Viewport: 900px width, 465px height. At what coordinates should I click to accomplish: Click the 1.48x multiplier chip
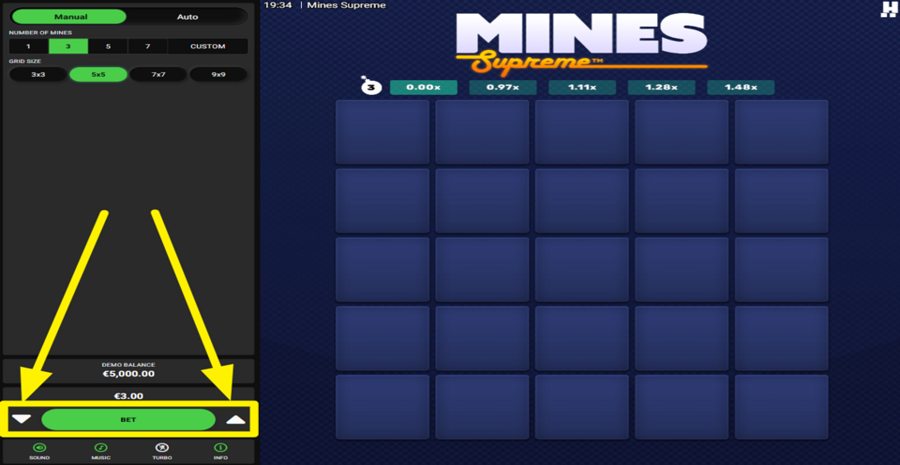click(x=740, y=87)
